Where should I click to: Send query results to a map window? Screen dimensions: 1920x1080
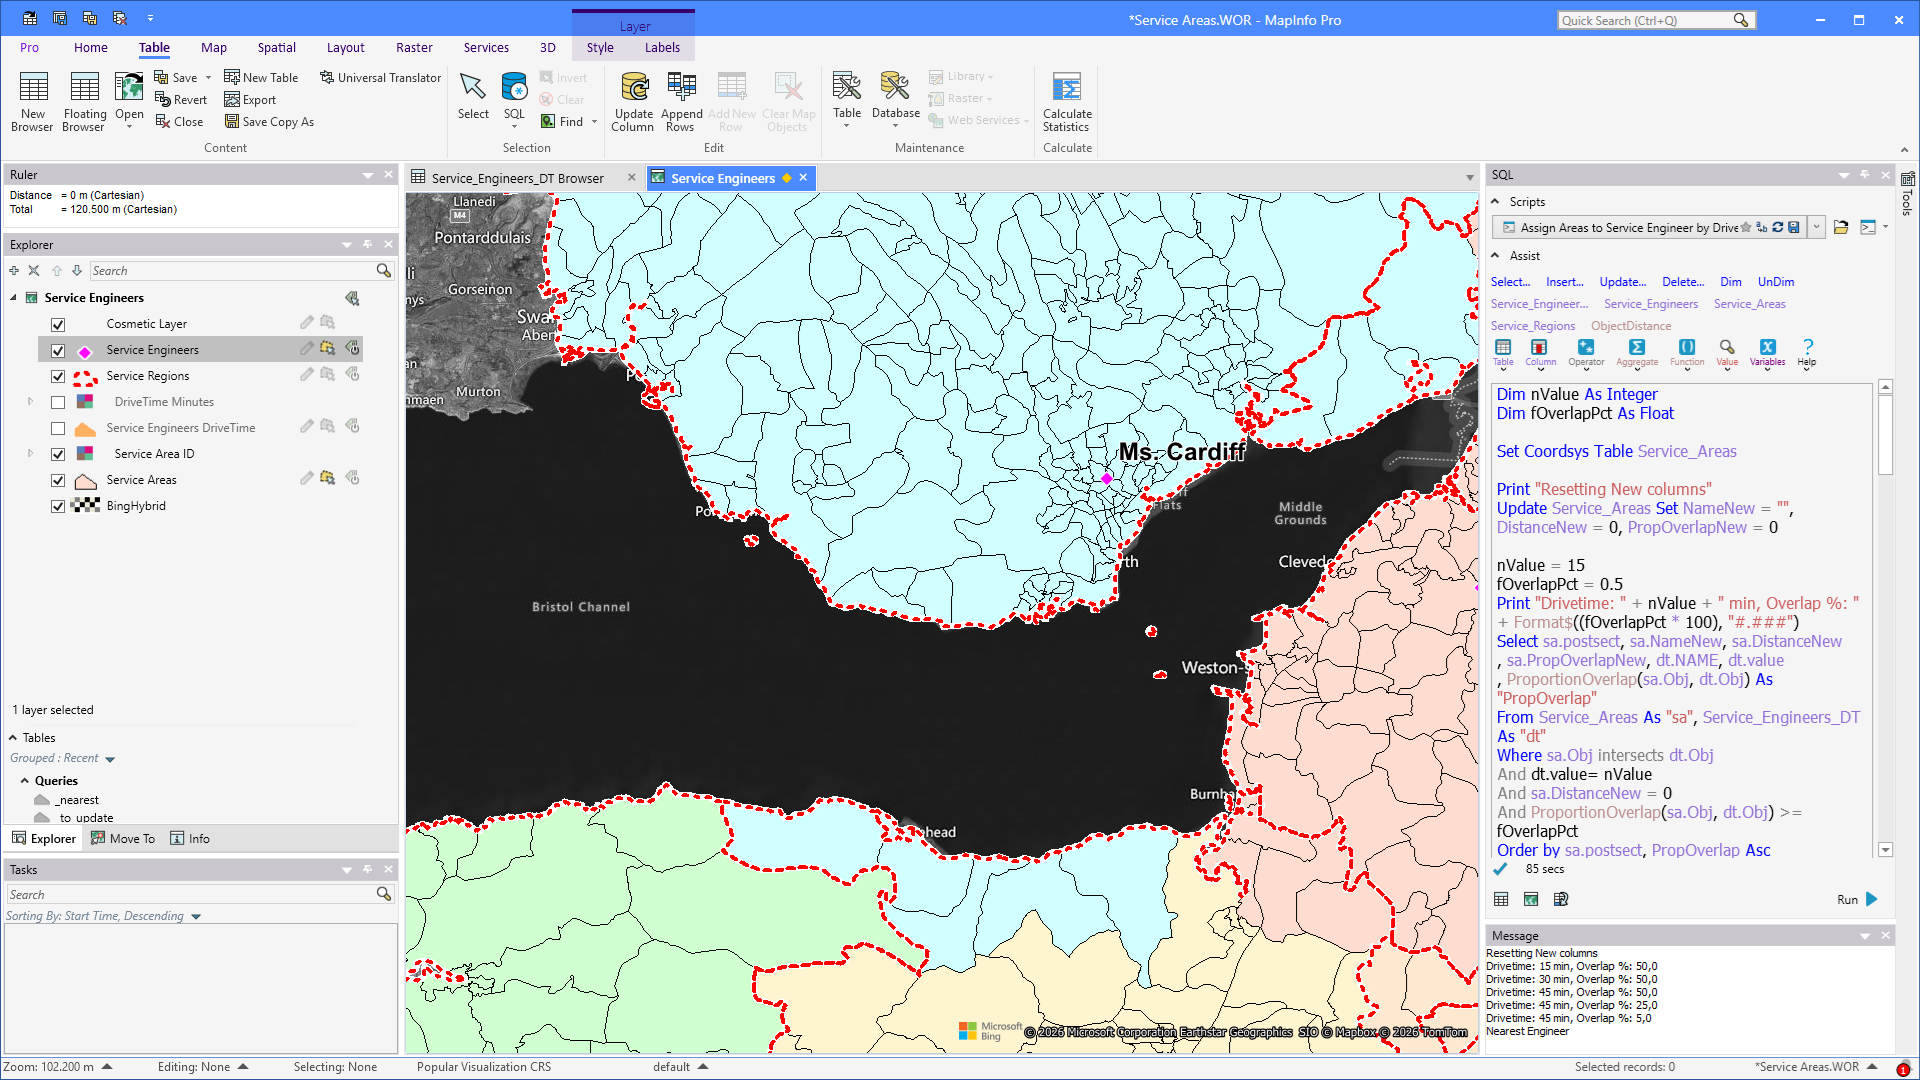pyautogui.click(x=1531, y=899)
